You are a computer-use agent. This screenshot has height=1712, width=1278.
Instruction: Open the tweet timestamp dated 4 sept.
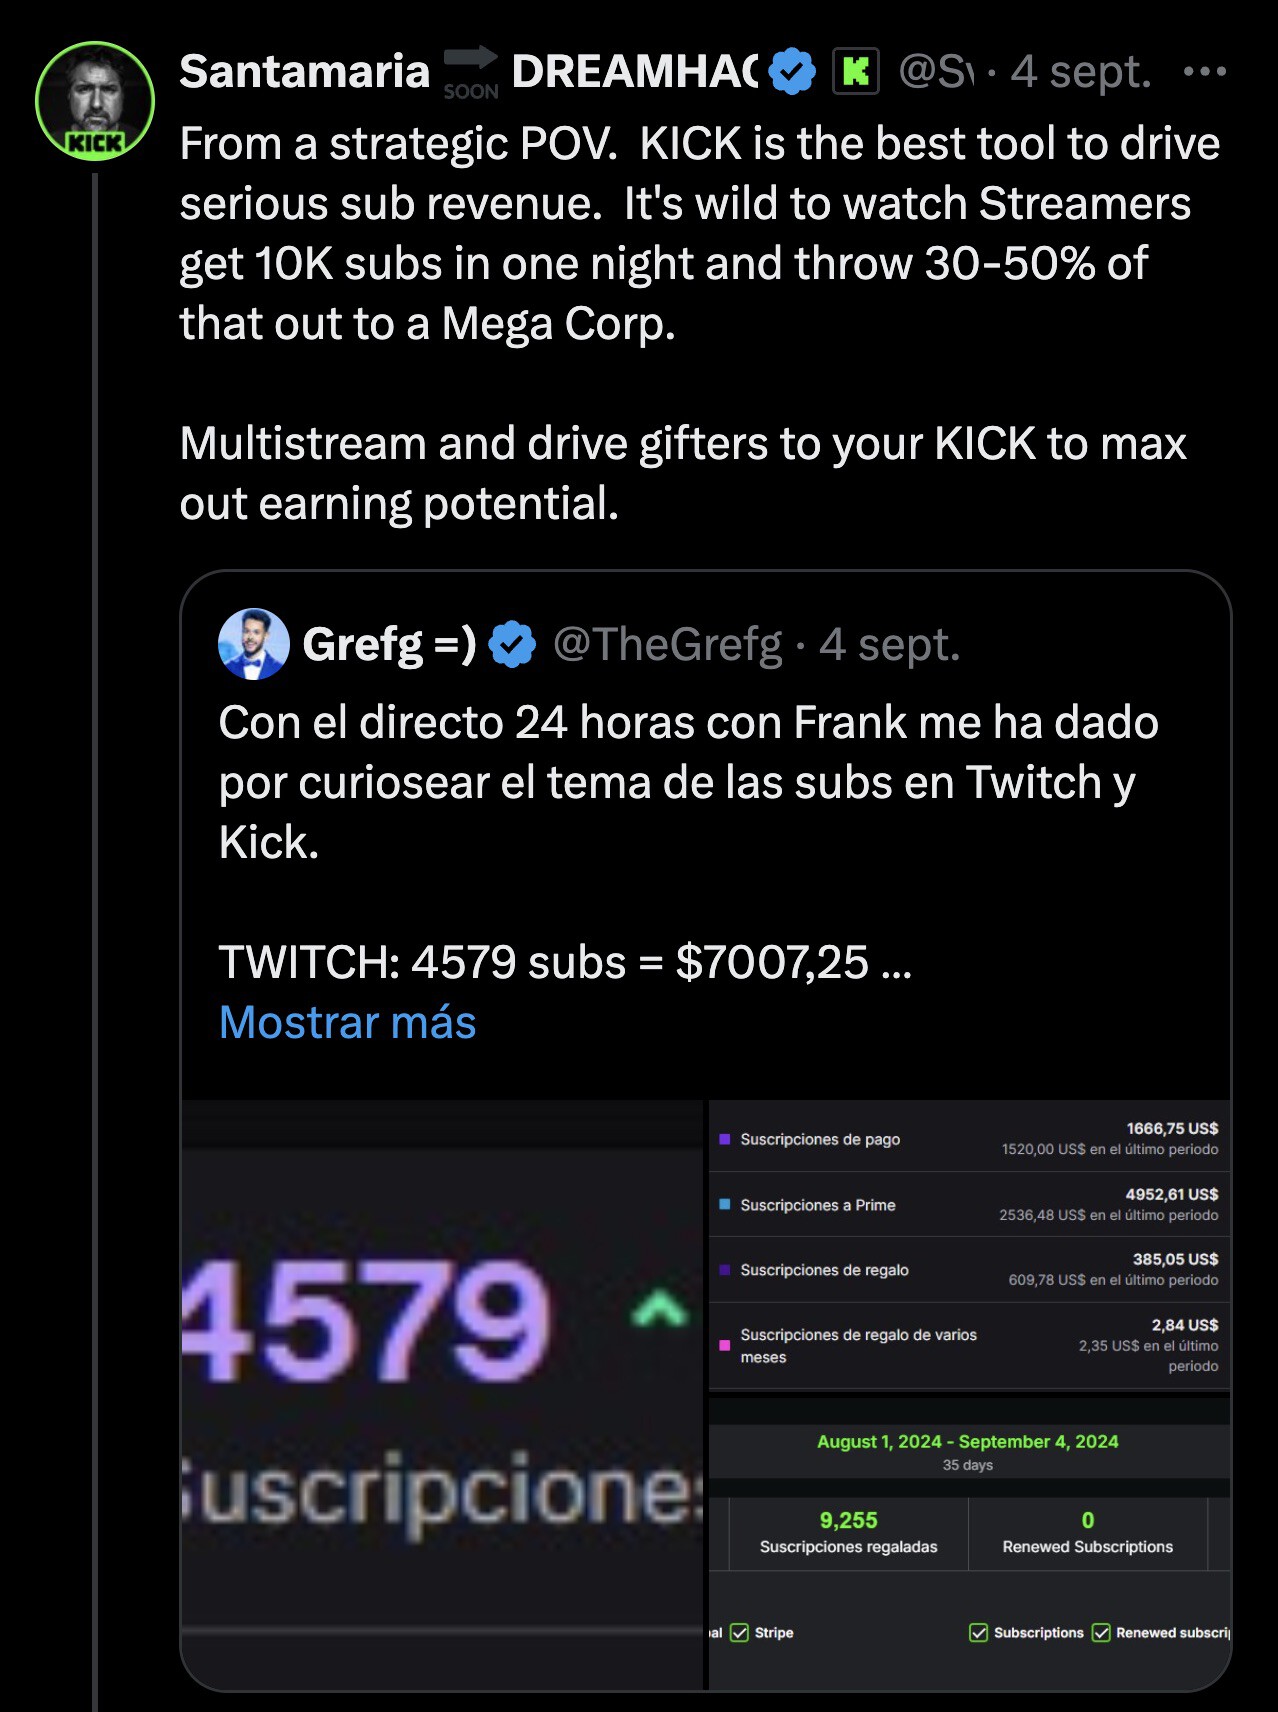pyautogui.click(x=1080, y=70)
